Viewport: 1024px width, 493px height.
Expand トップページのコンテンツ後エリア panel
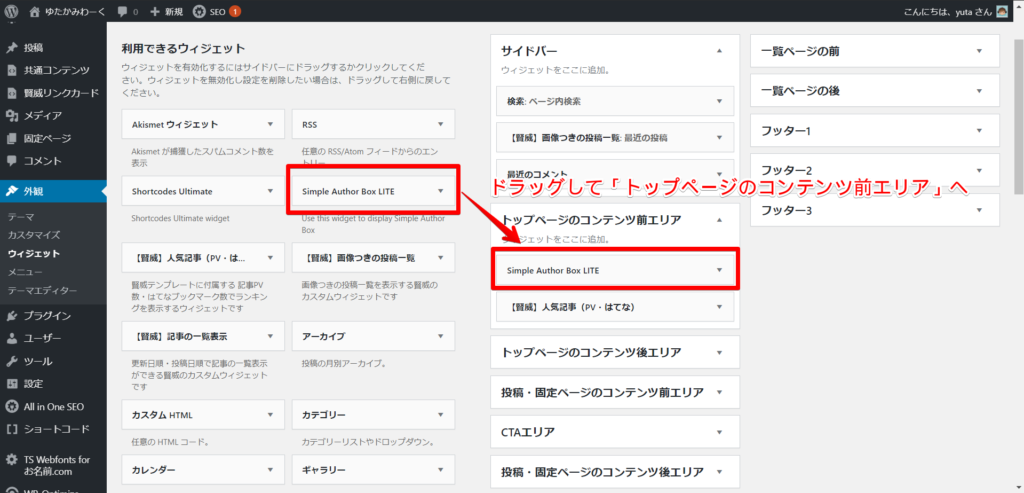tap(719, 352)
